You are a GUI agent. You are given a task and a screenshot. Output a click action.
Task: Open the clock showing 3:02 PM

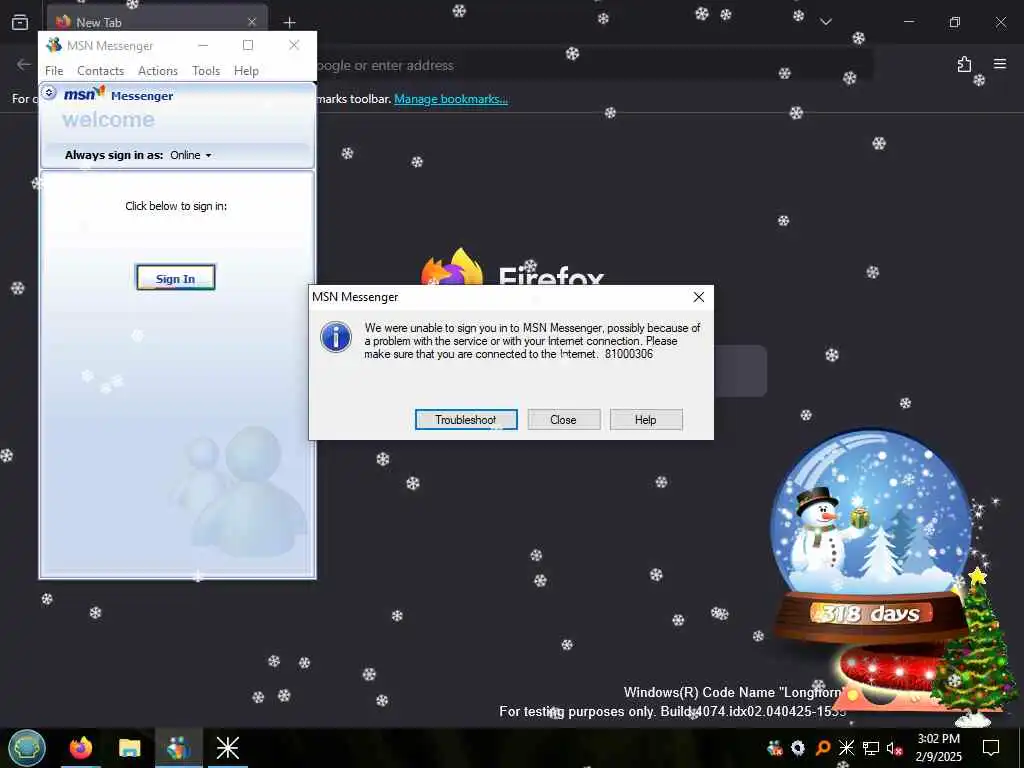[x=938, y=748]
